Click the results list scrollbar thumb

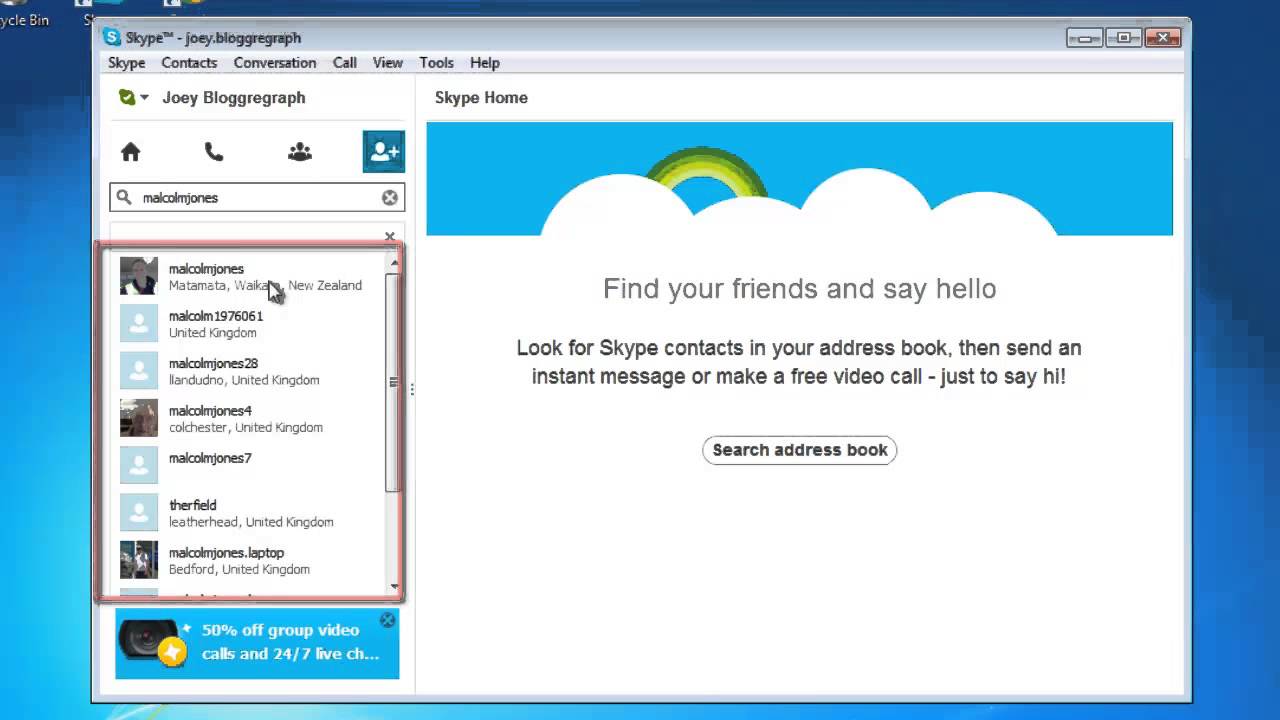(394, 381)
